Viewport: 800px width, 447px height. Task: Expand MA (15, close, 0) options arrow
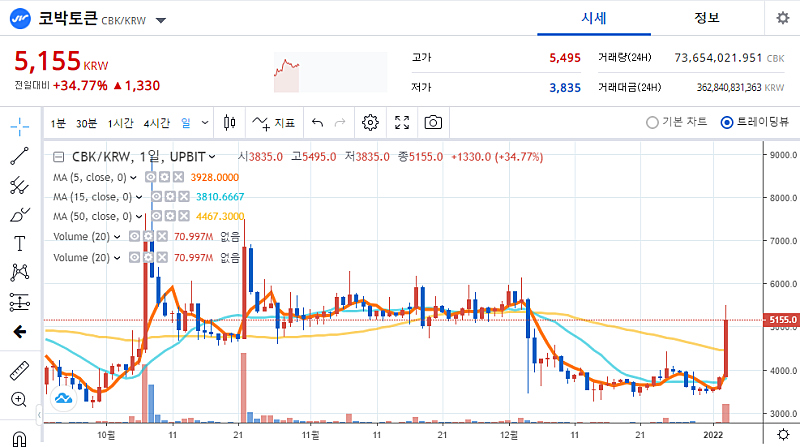pyautogui.click(x=139, y=197)
